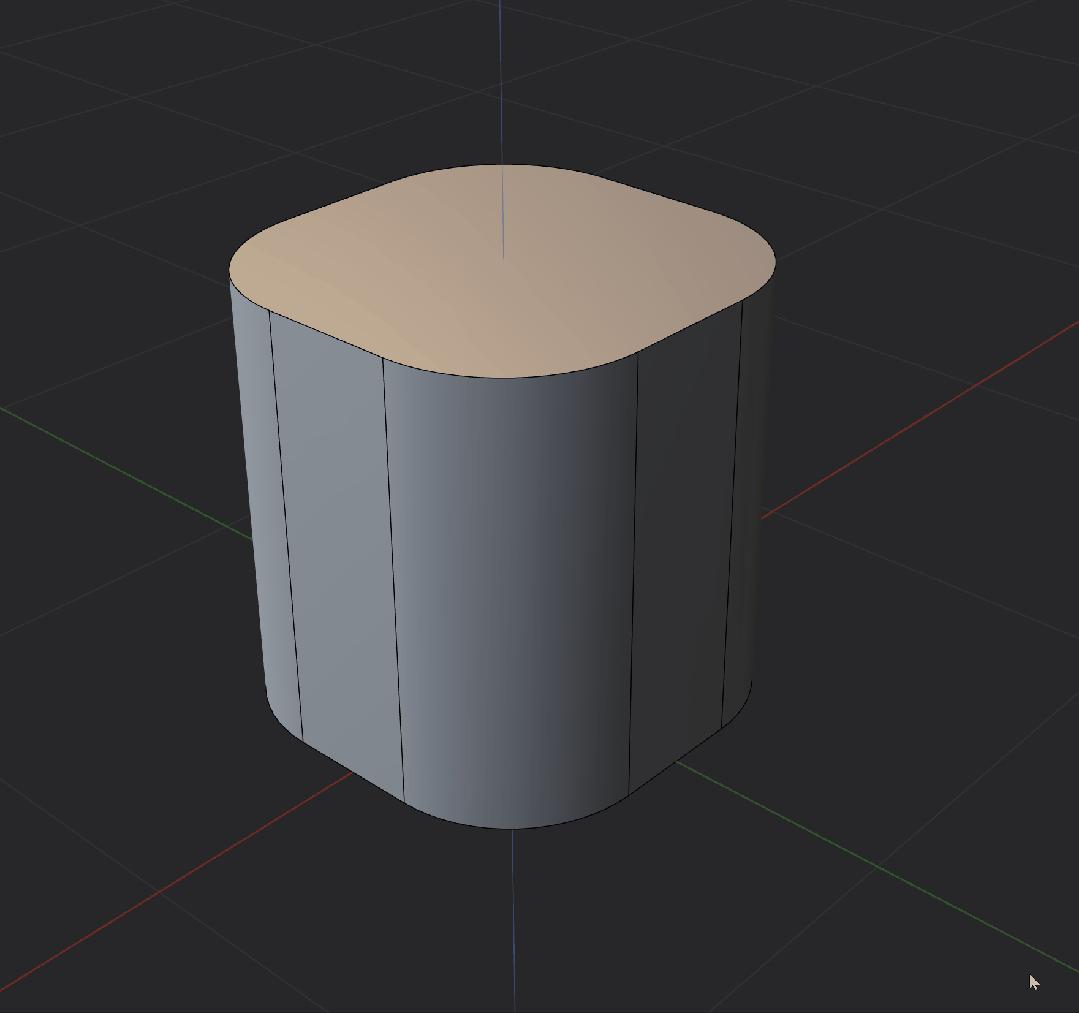The image size is (1079, 1013).
Task: Select the tan top face of the rounded cube
Action: point(502,270)
